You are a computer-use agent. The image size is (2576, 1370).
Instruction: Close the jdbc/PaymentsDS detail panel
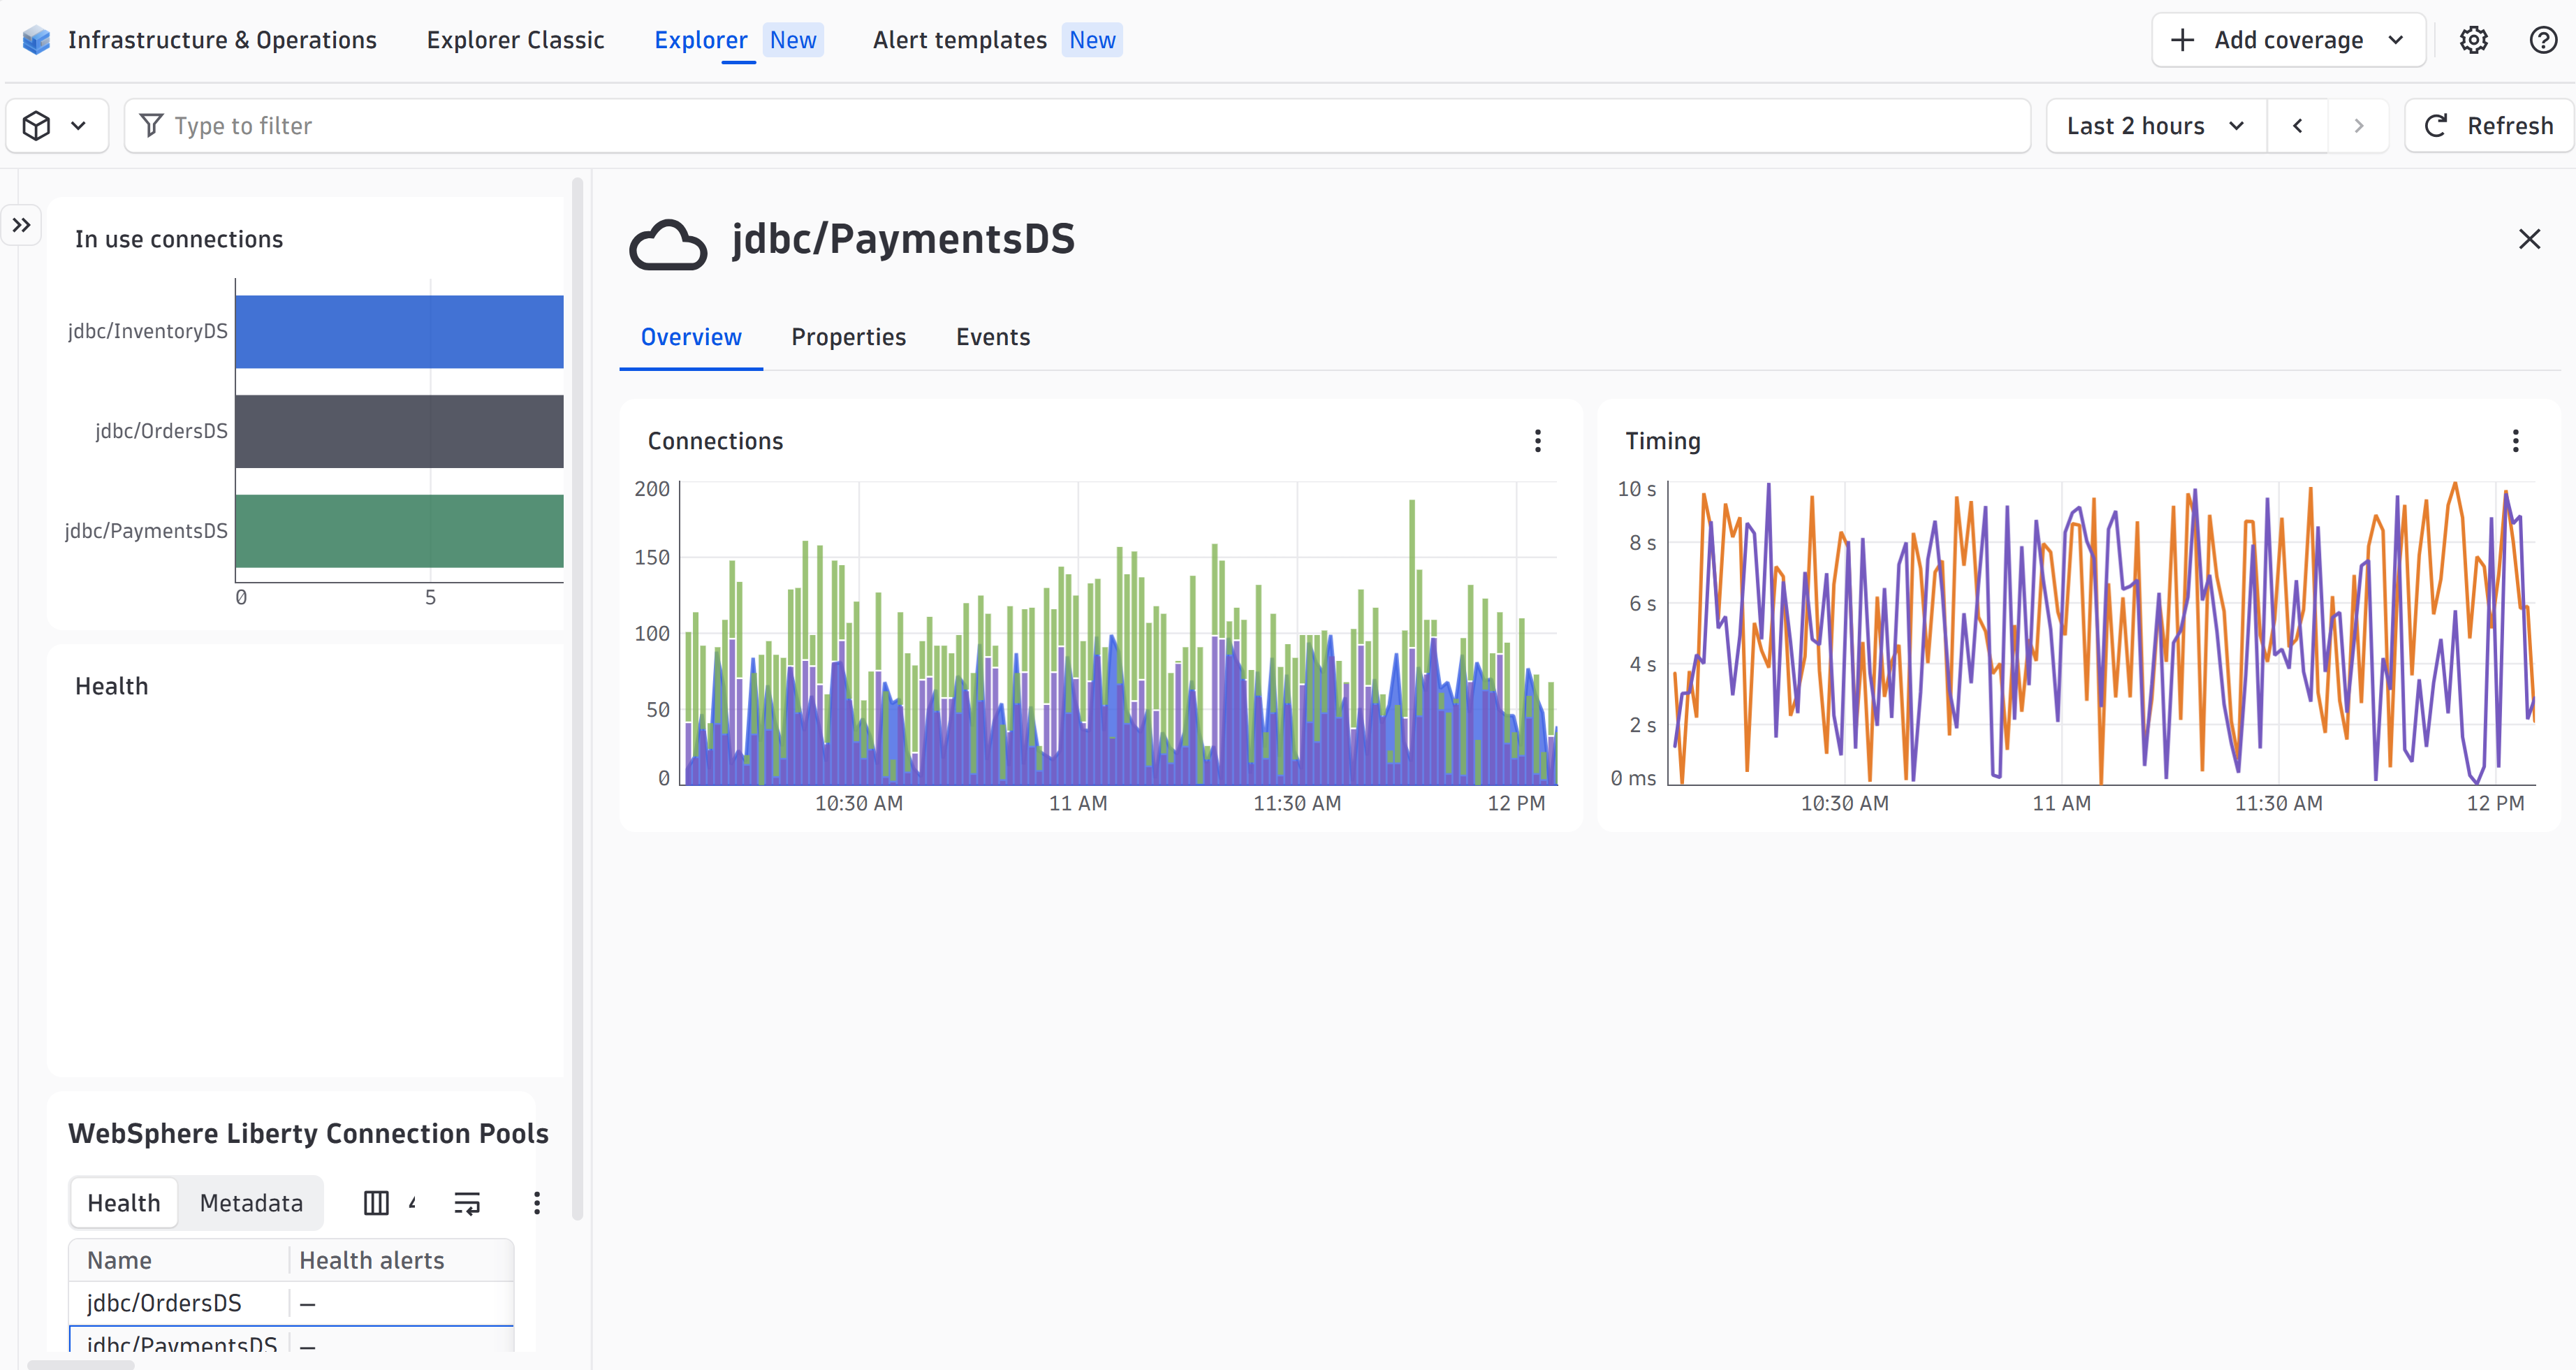(x=2529, y=239)
